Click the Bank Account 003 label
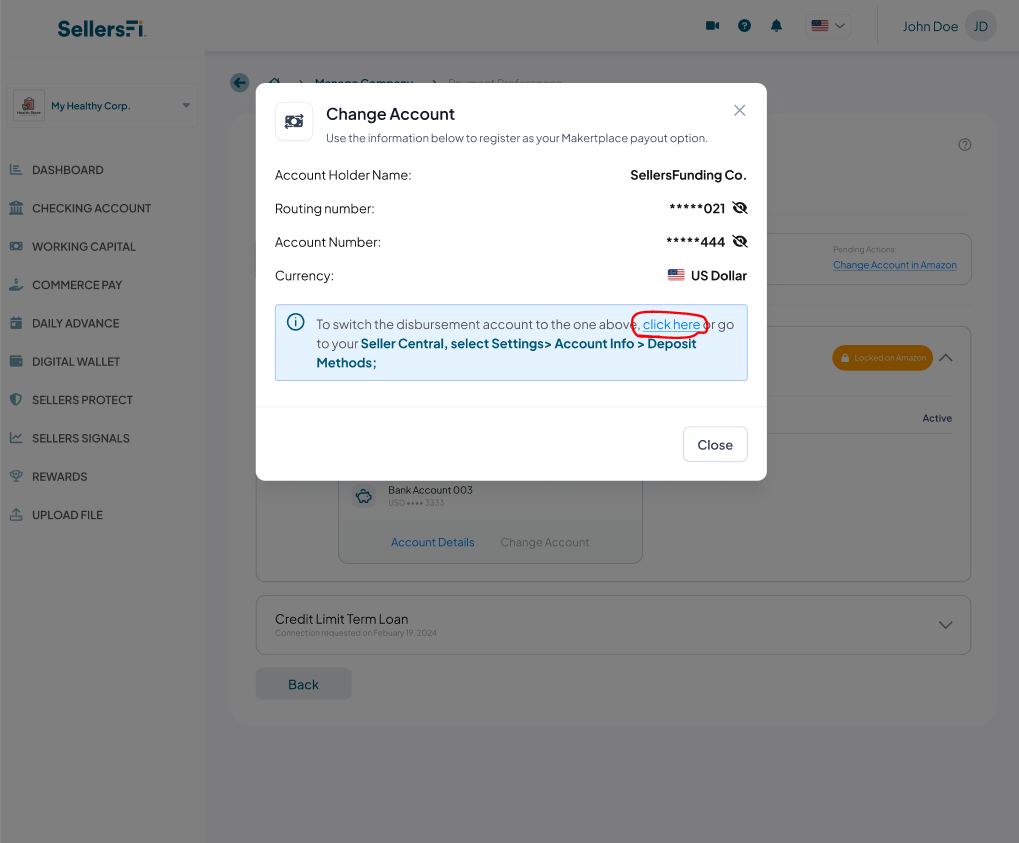Image resolution: width=1019 pixels, height=843 pixels. 430,490
